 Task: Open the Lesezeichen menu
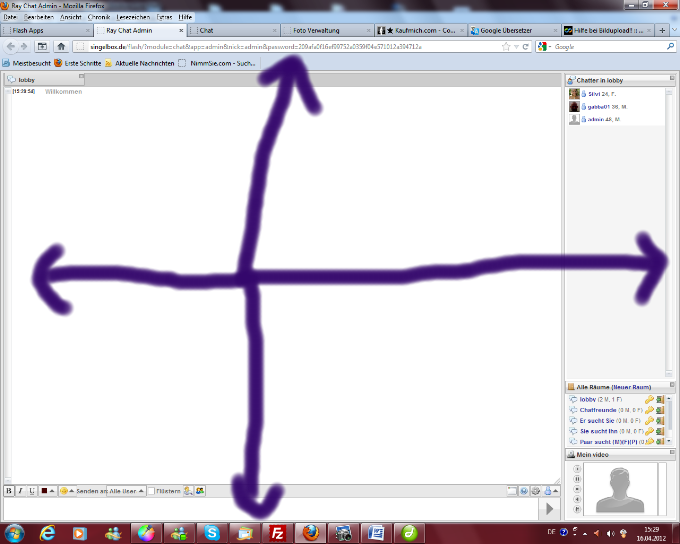click(133, 17)
